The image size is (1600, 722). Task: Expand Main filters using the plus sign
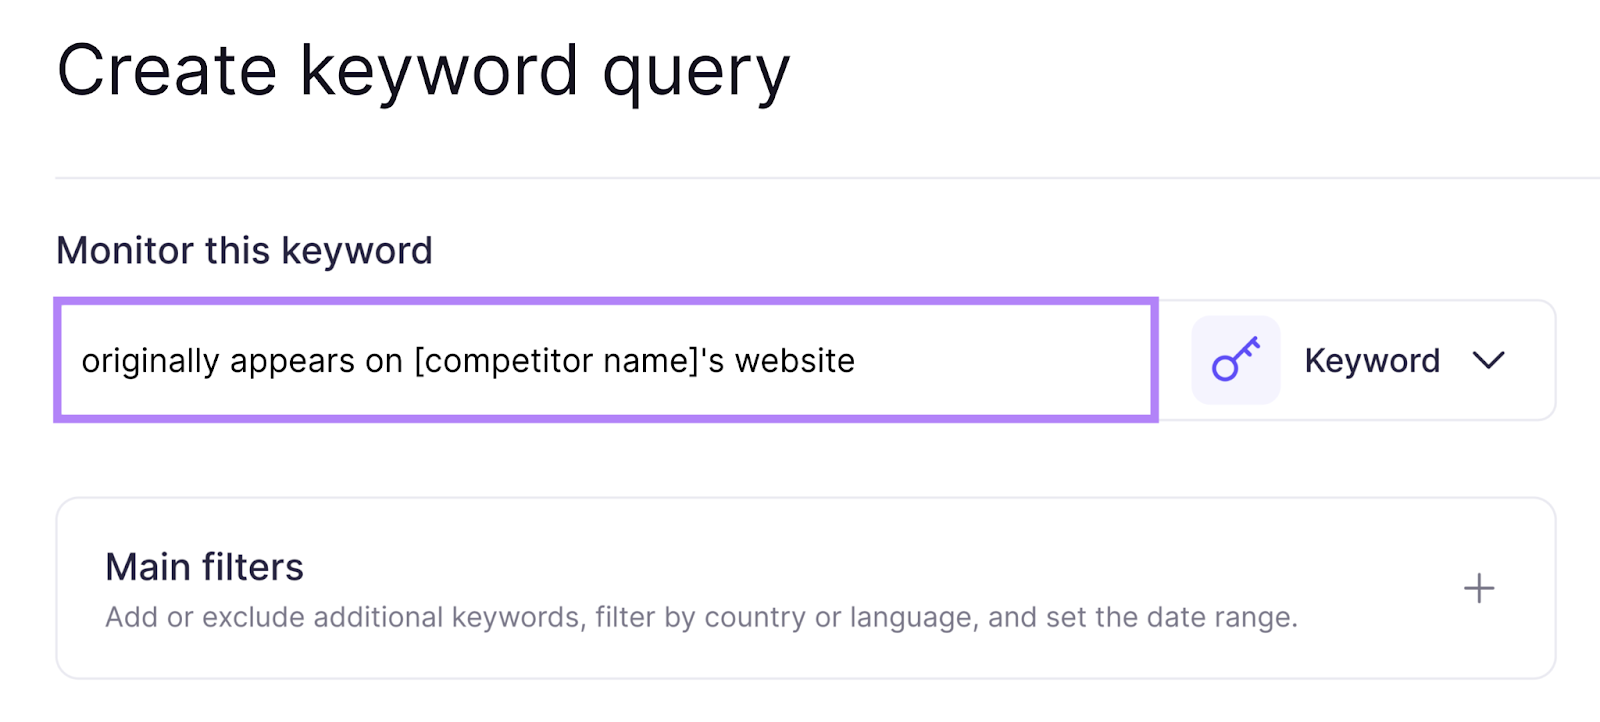[1478, 589]
